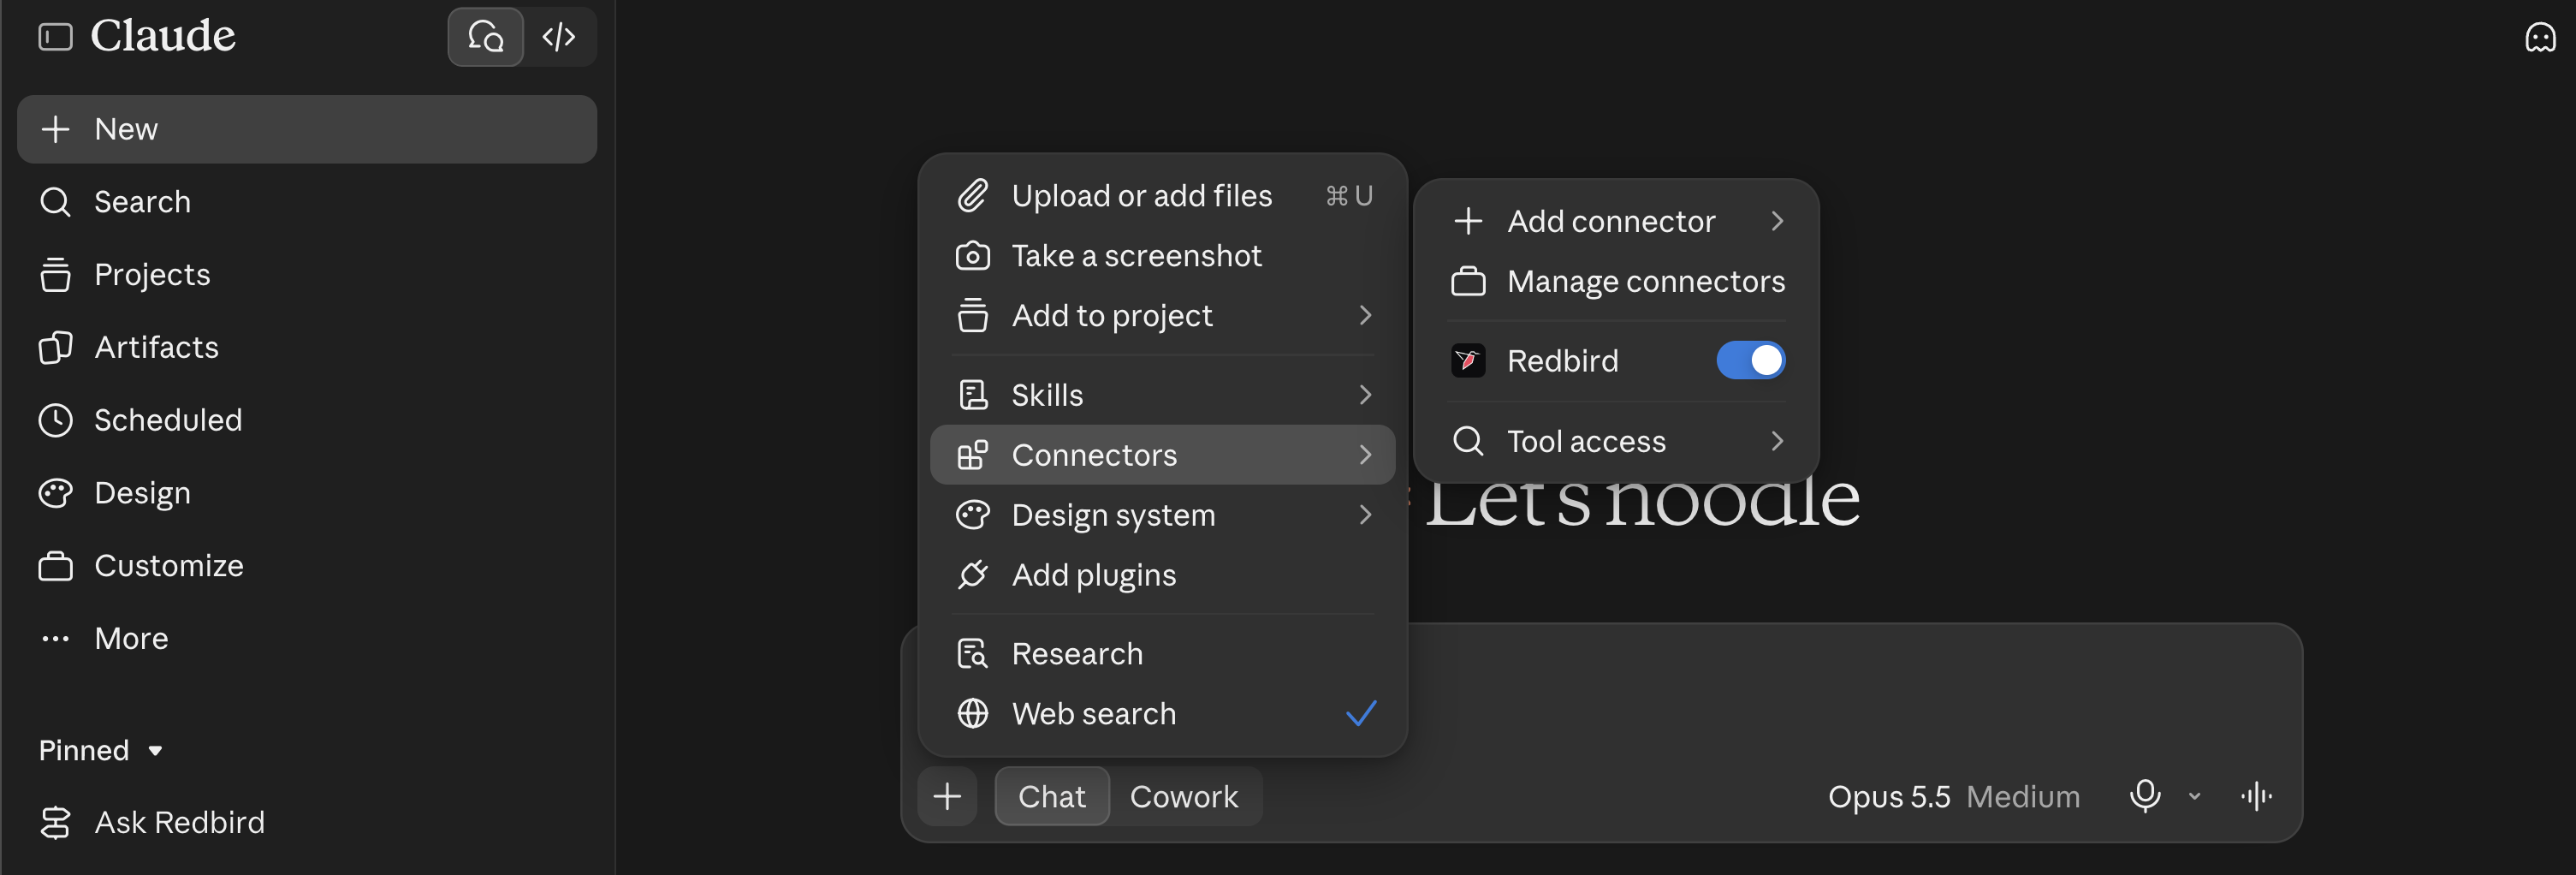Open the ghost incognito icon at top right
The image size is (2576, 875).
(x=2540, y=38)
